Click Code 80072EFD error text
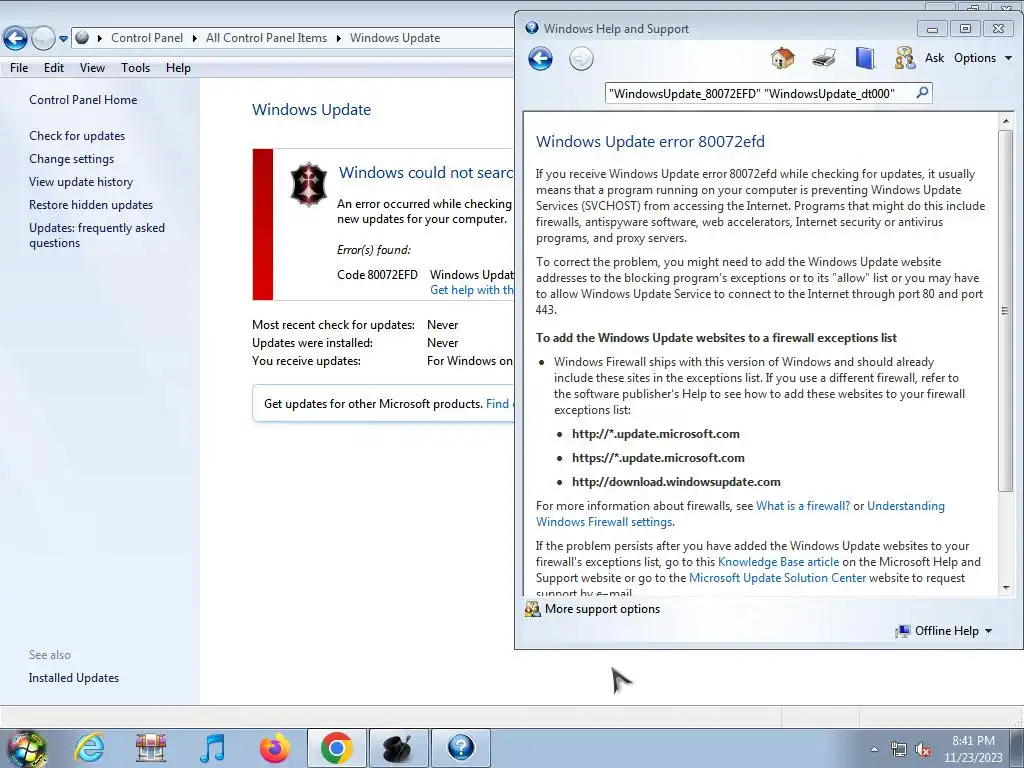1024x768 pixels. coord(377,274)
